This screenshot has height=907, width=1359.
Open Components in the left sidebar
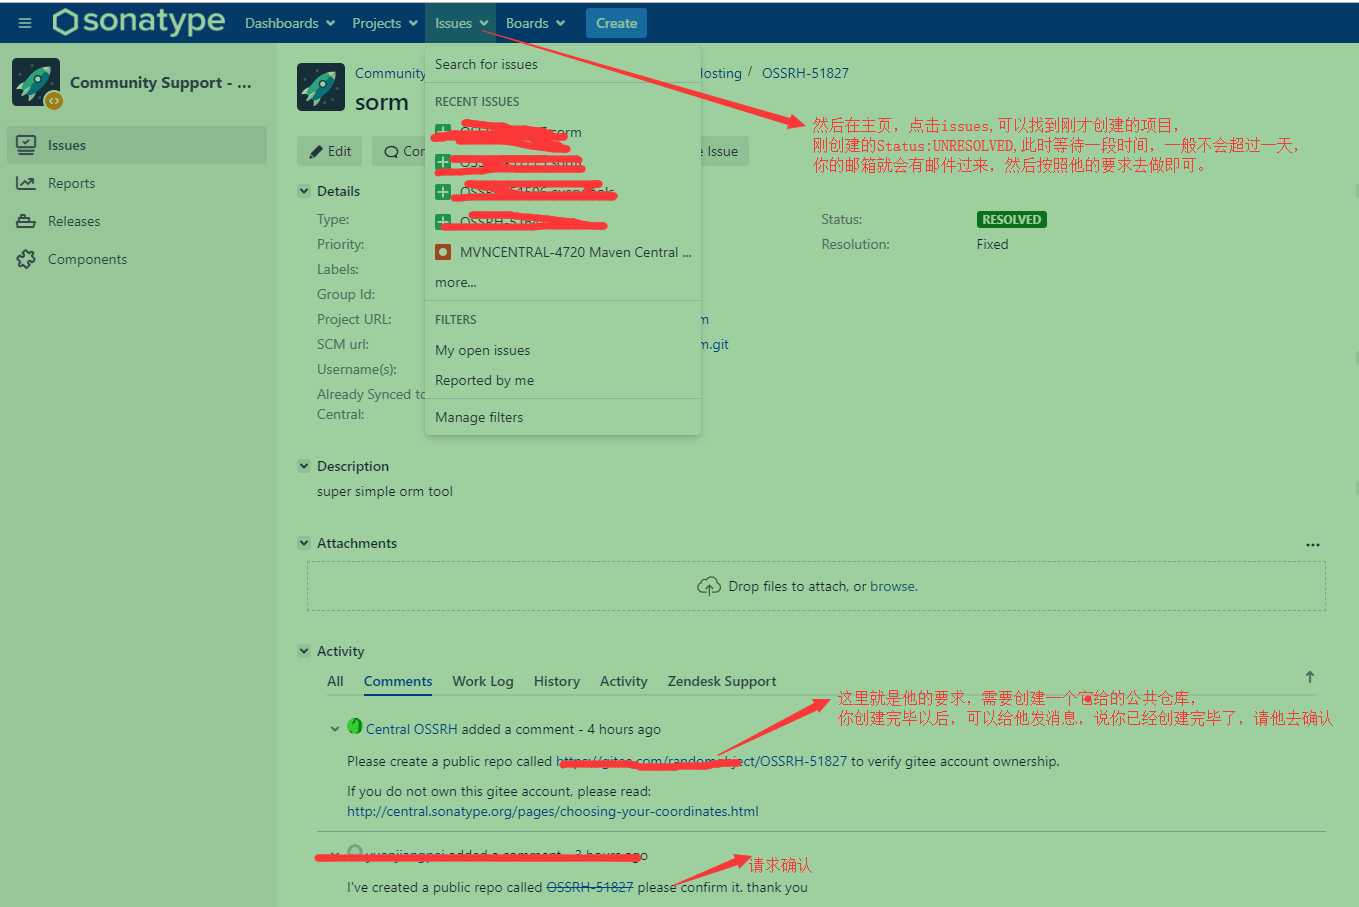136,259
